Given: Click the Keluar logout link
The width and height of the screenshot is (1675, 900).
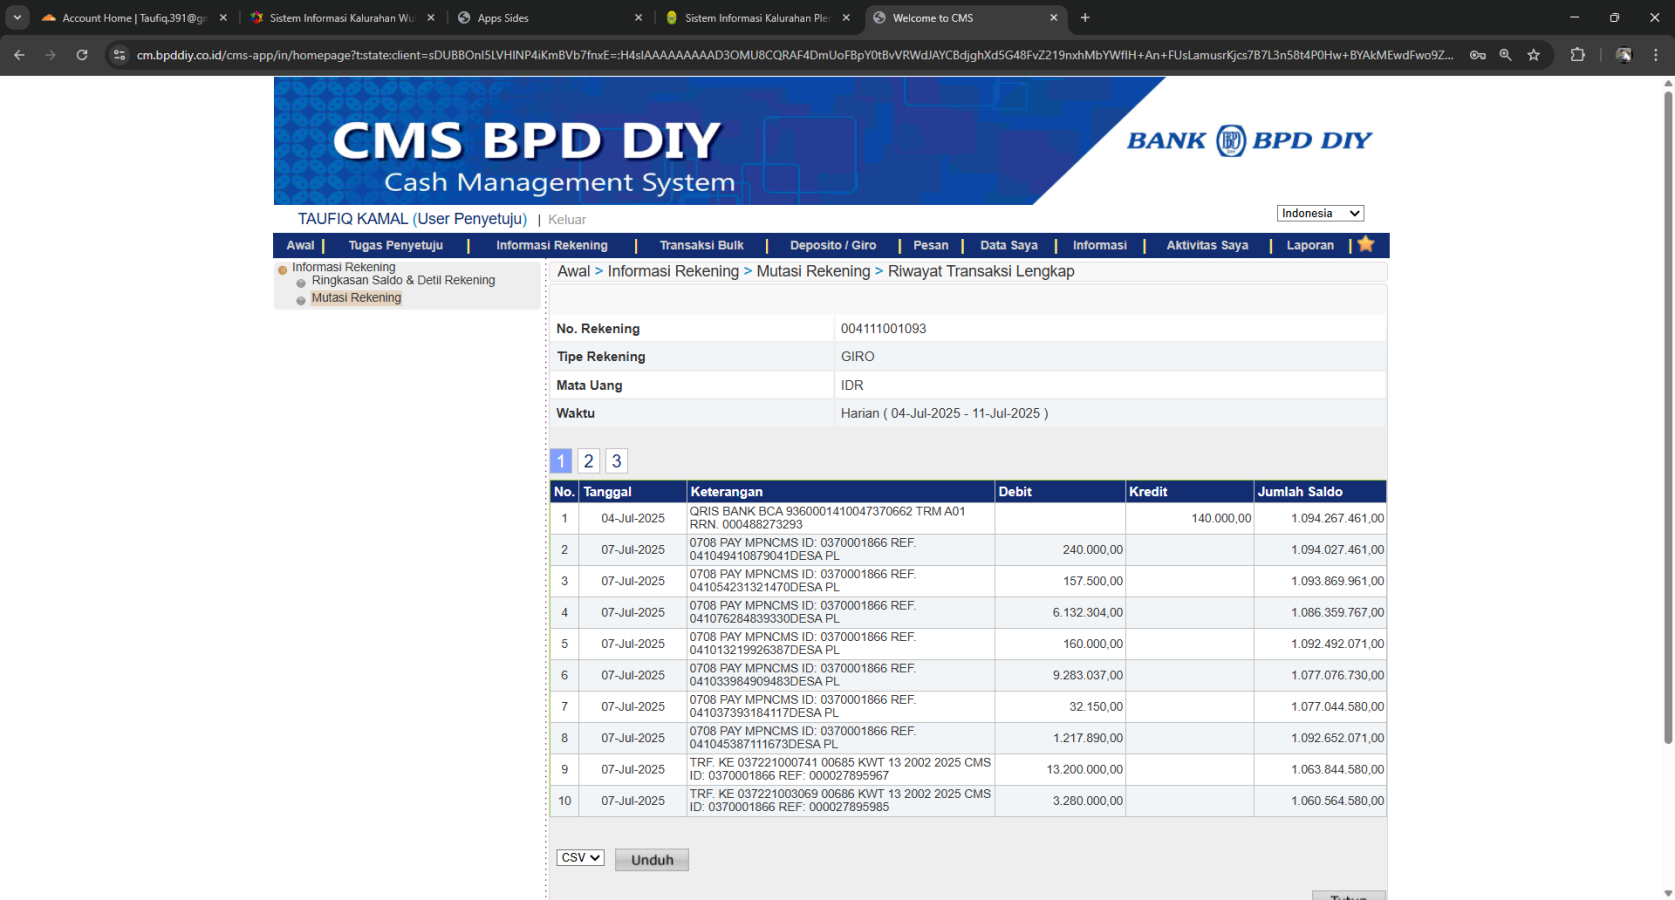Looking at the screenshot, I should [x=567, y=220].
